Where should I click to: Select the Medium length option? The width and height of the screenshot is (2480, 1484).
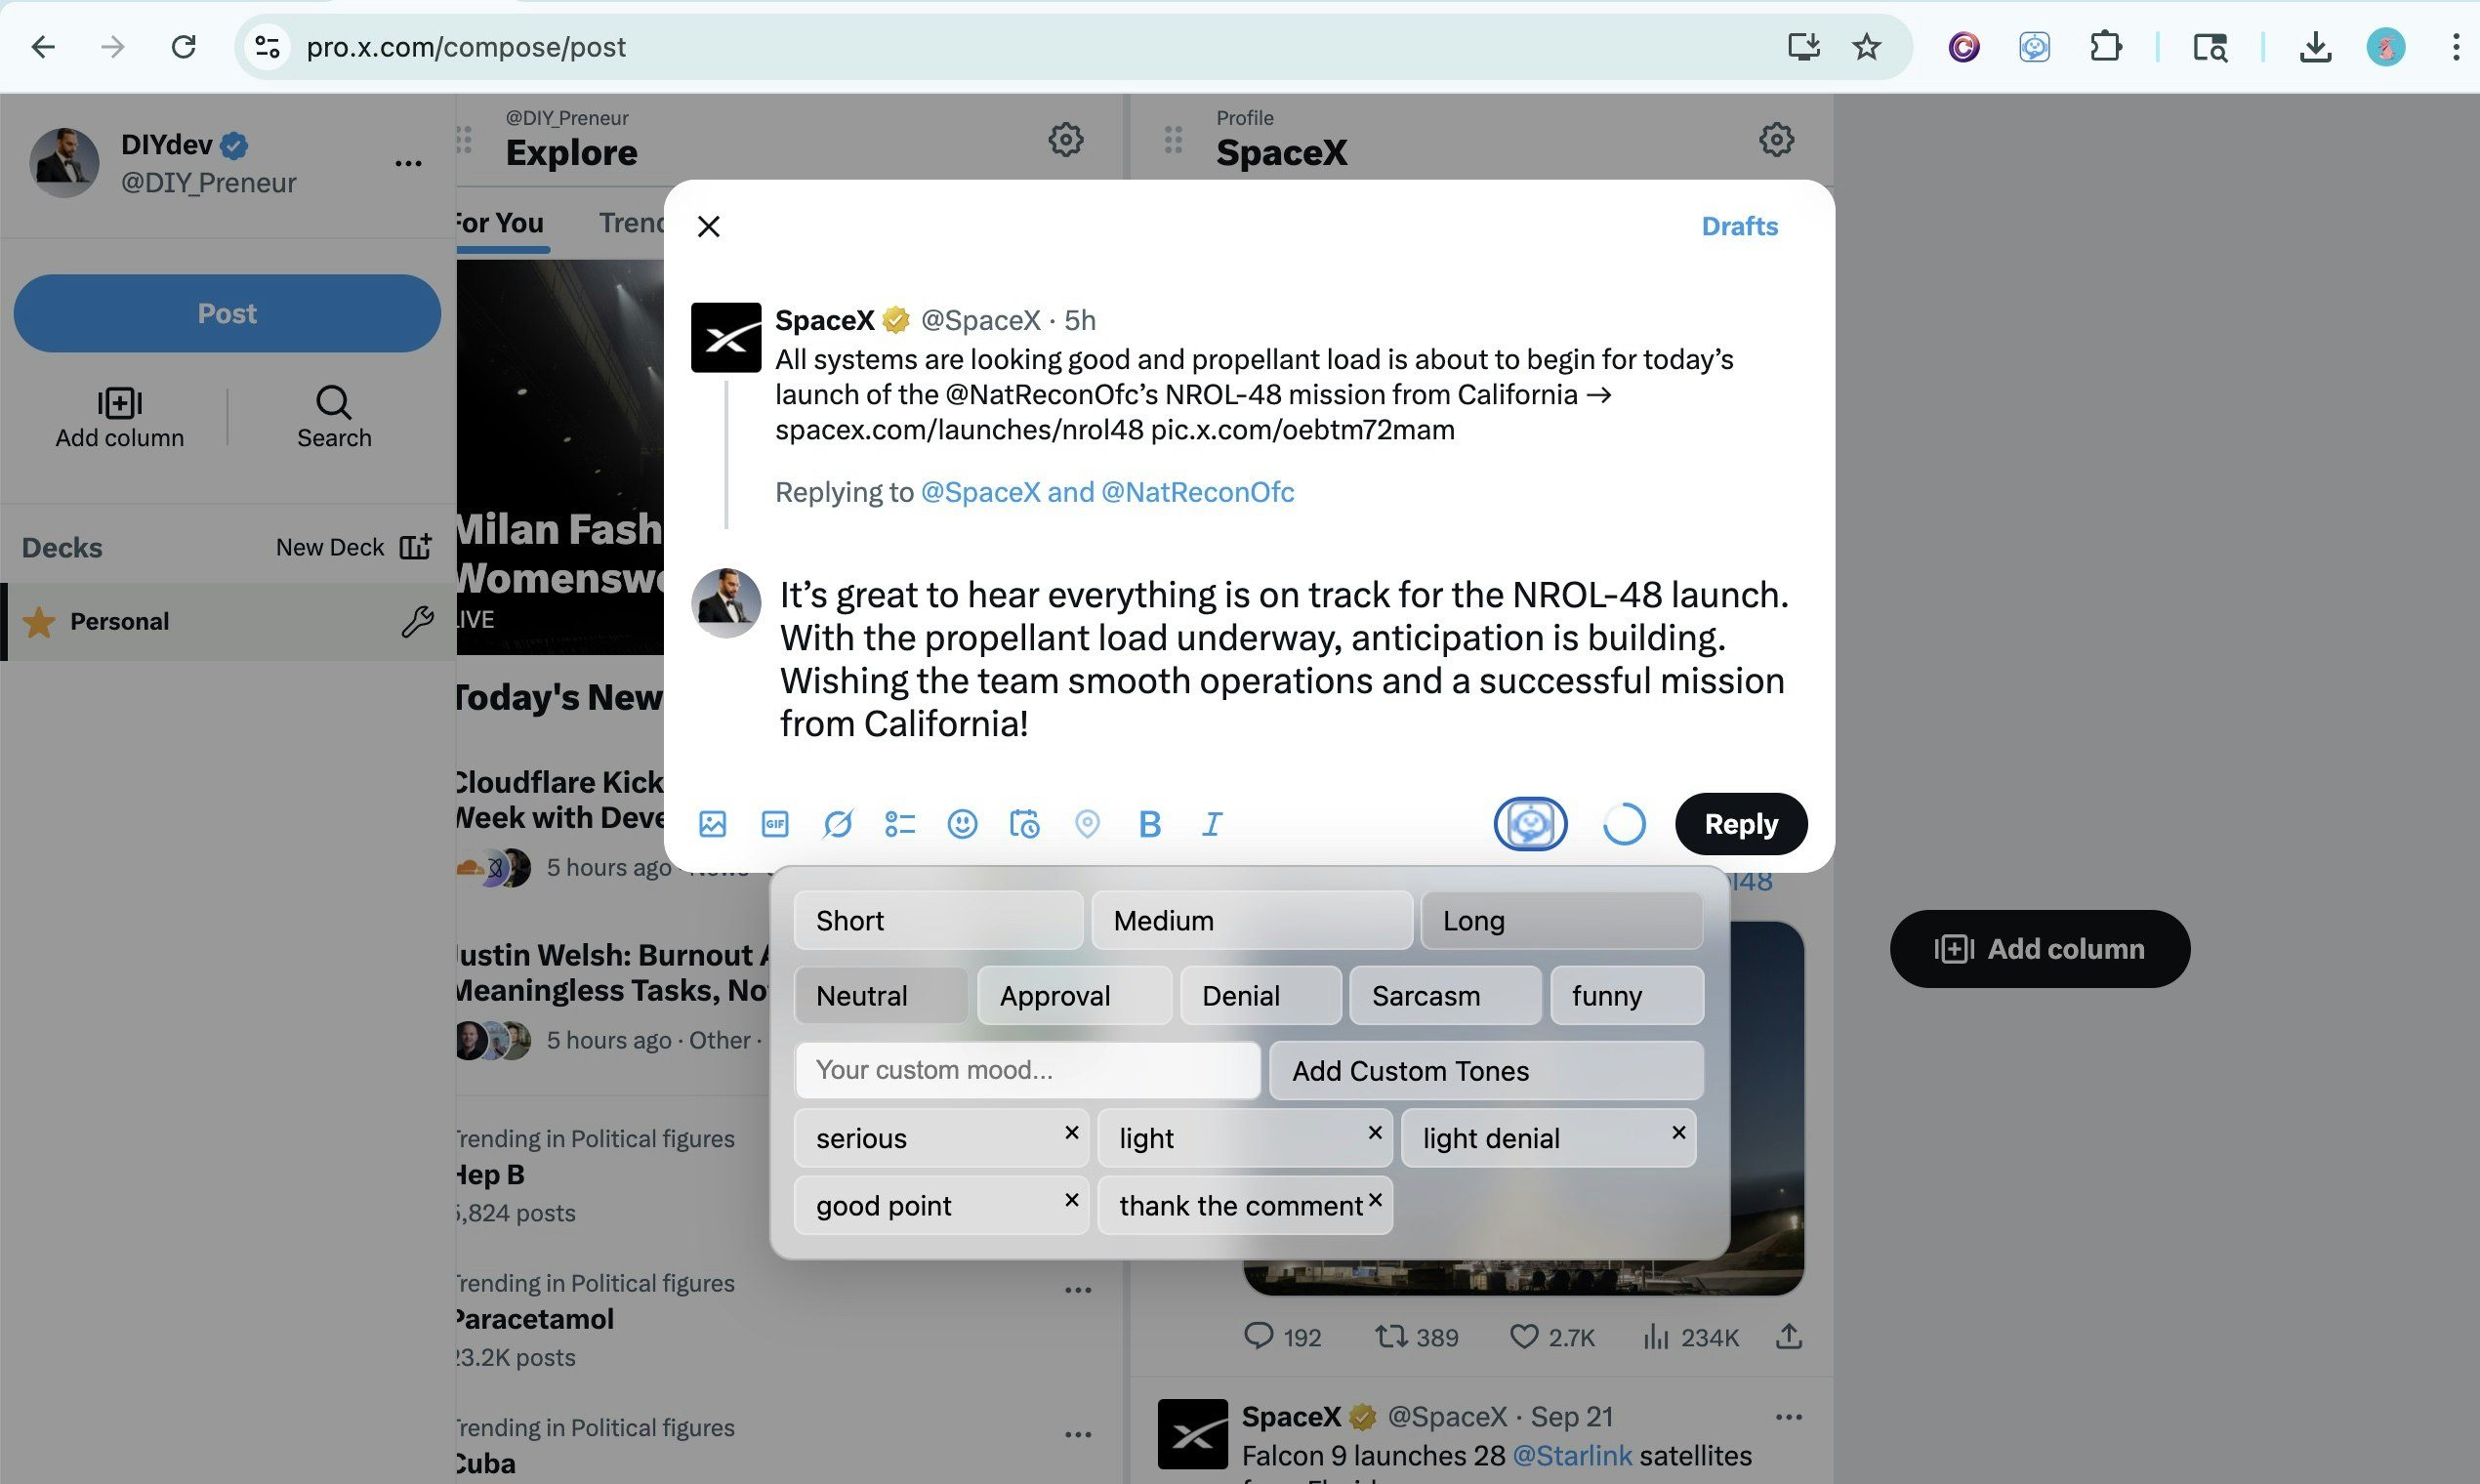tap(1252, 920)
